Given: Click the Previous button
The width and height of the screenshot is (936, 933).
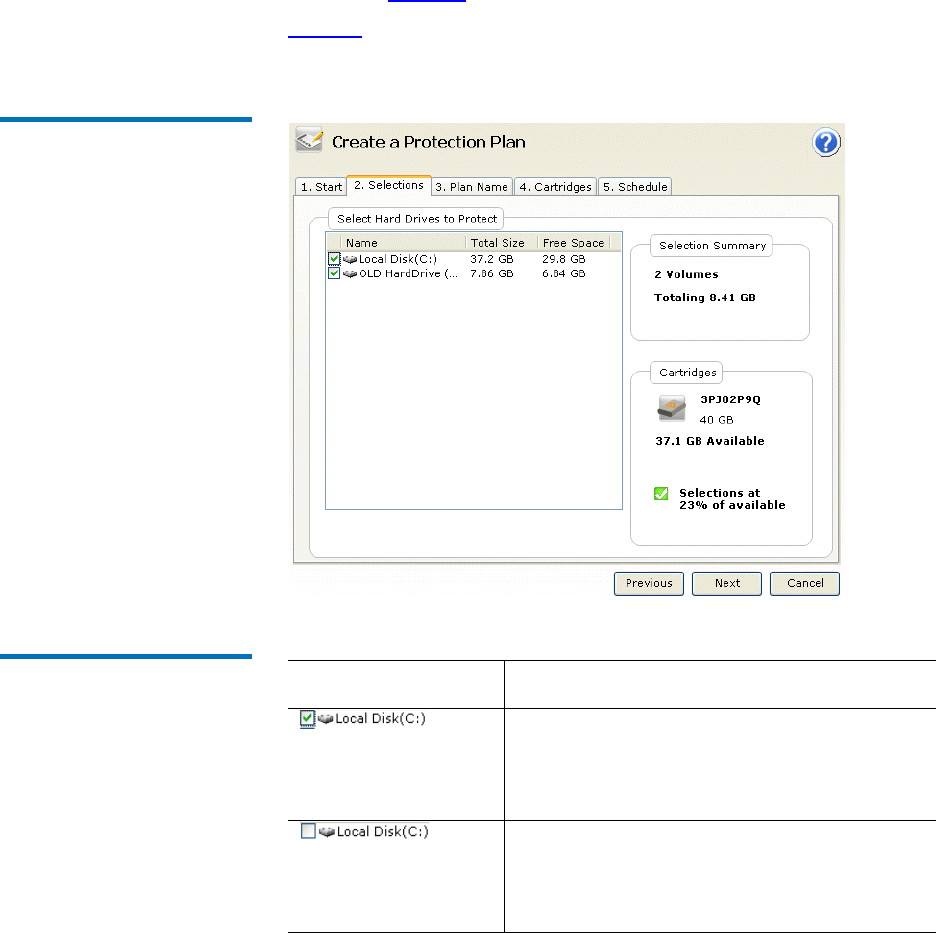Looking at the screenshot, I should 649,583.
